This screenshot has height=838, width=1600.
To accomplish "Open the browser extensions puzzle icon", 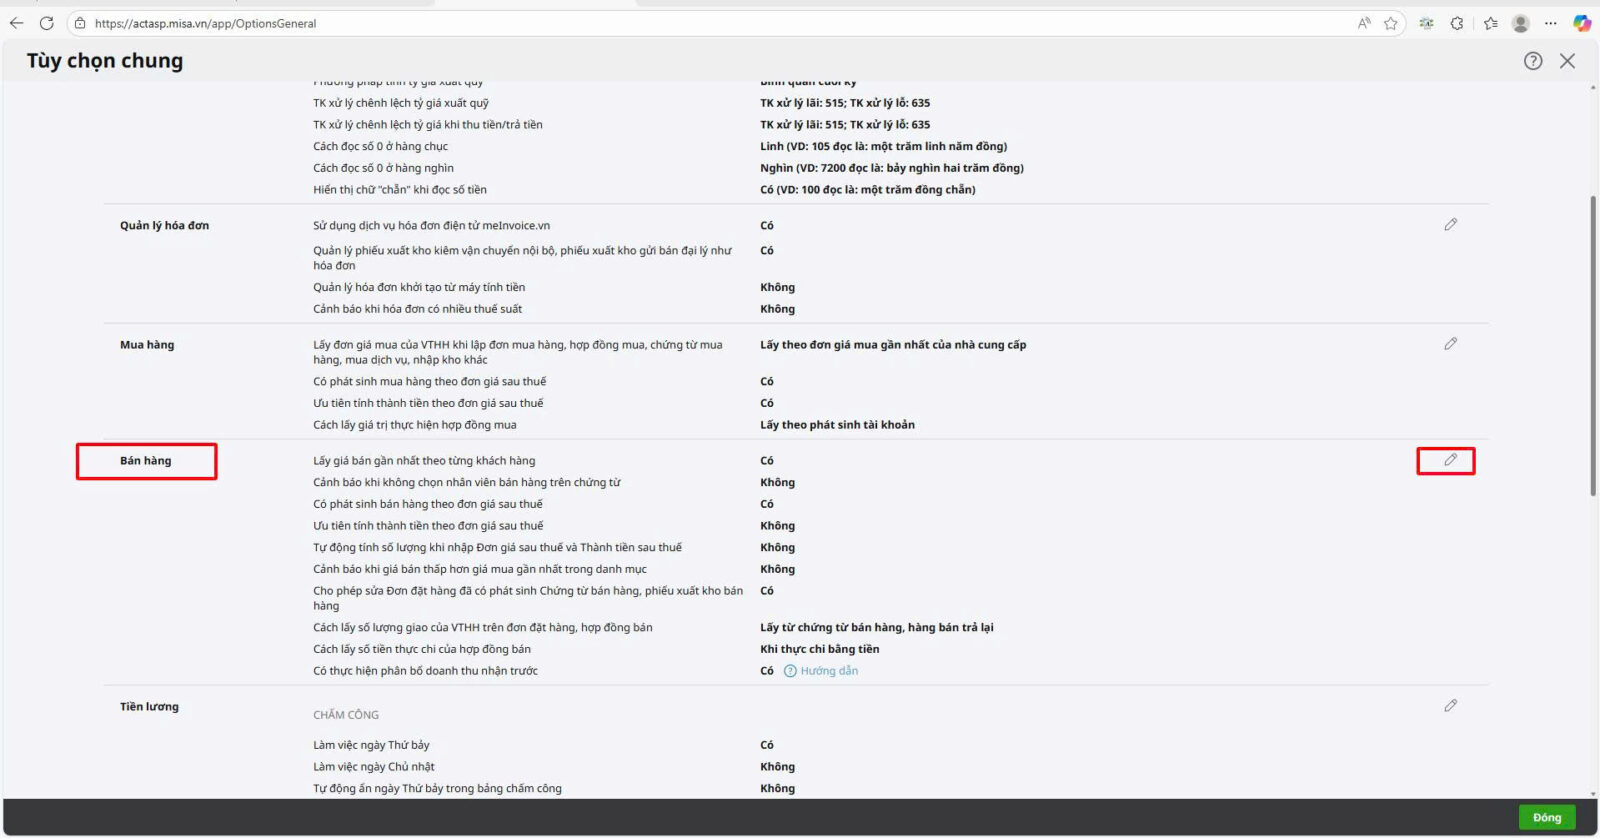I will point(1457,23).
